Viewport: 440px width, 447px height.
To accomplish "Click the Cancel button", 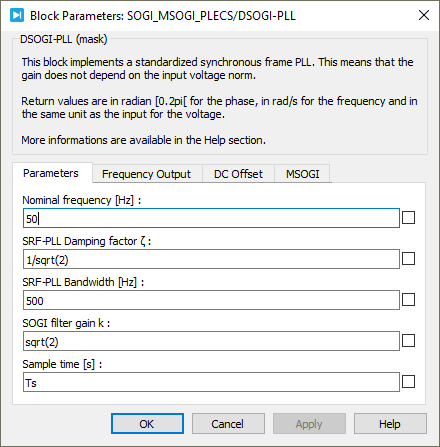I will click(228, 424).
